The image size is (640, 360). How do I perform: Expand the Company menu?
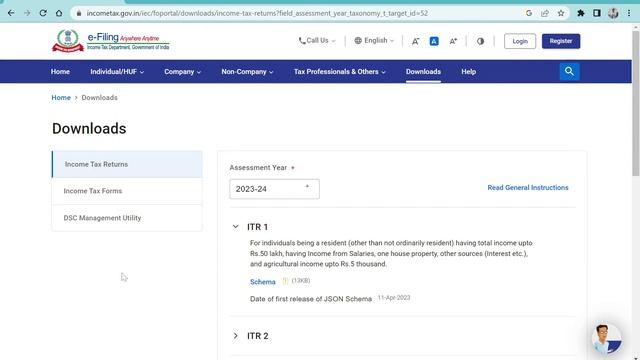(182, 71)
